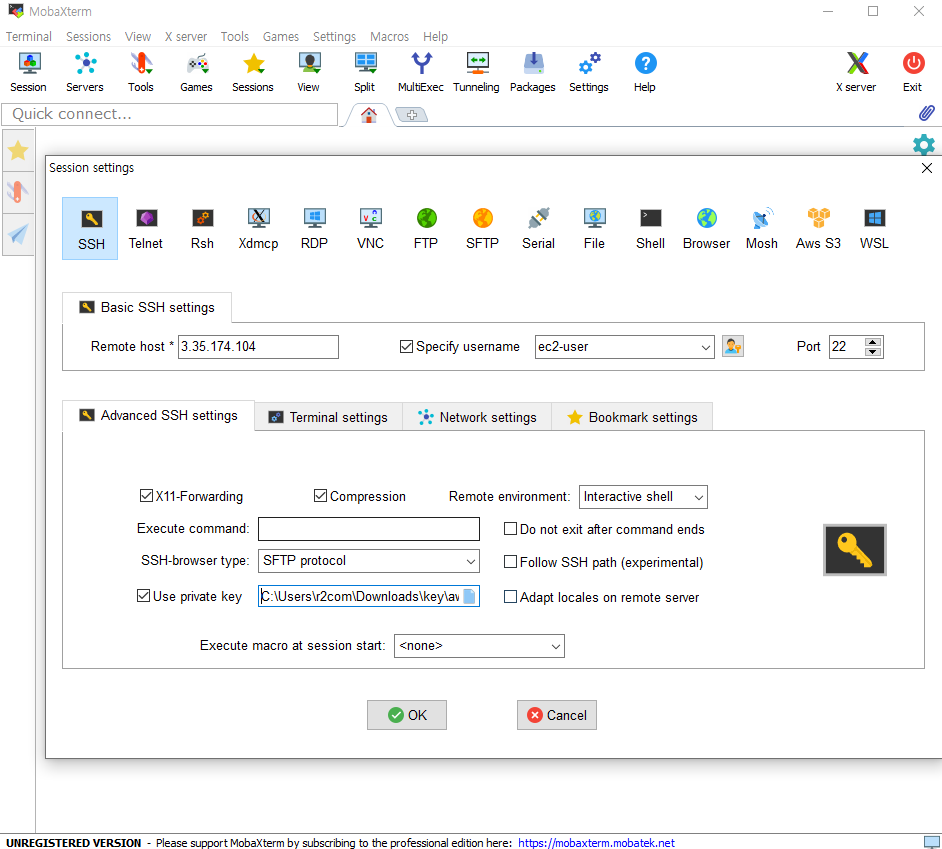Select the SFTP session type
This screenshot has width=942, height=849.
482,229
